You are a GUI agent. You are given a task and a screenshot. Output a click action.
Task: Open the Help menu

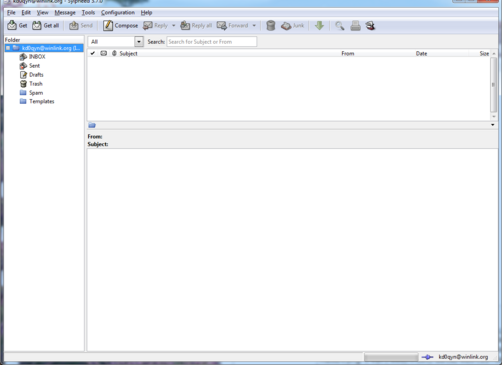point(146,13)
